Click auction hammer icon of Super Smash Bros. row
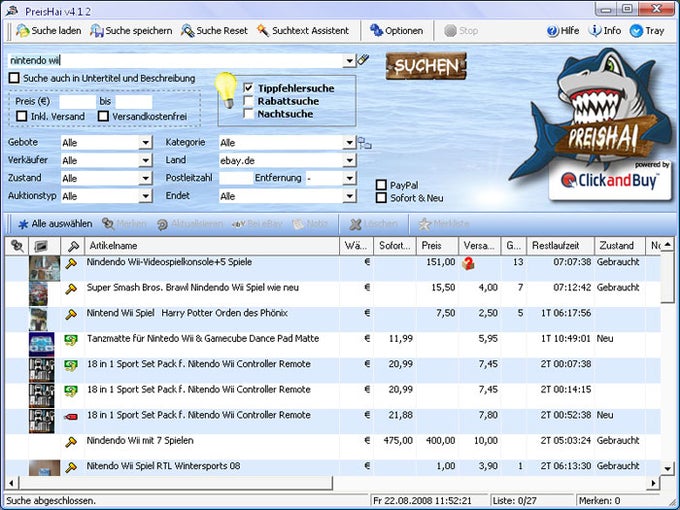The image size is (680, 510). pos(71,289)
